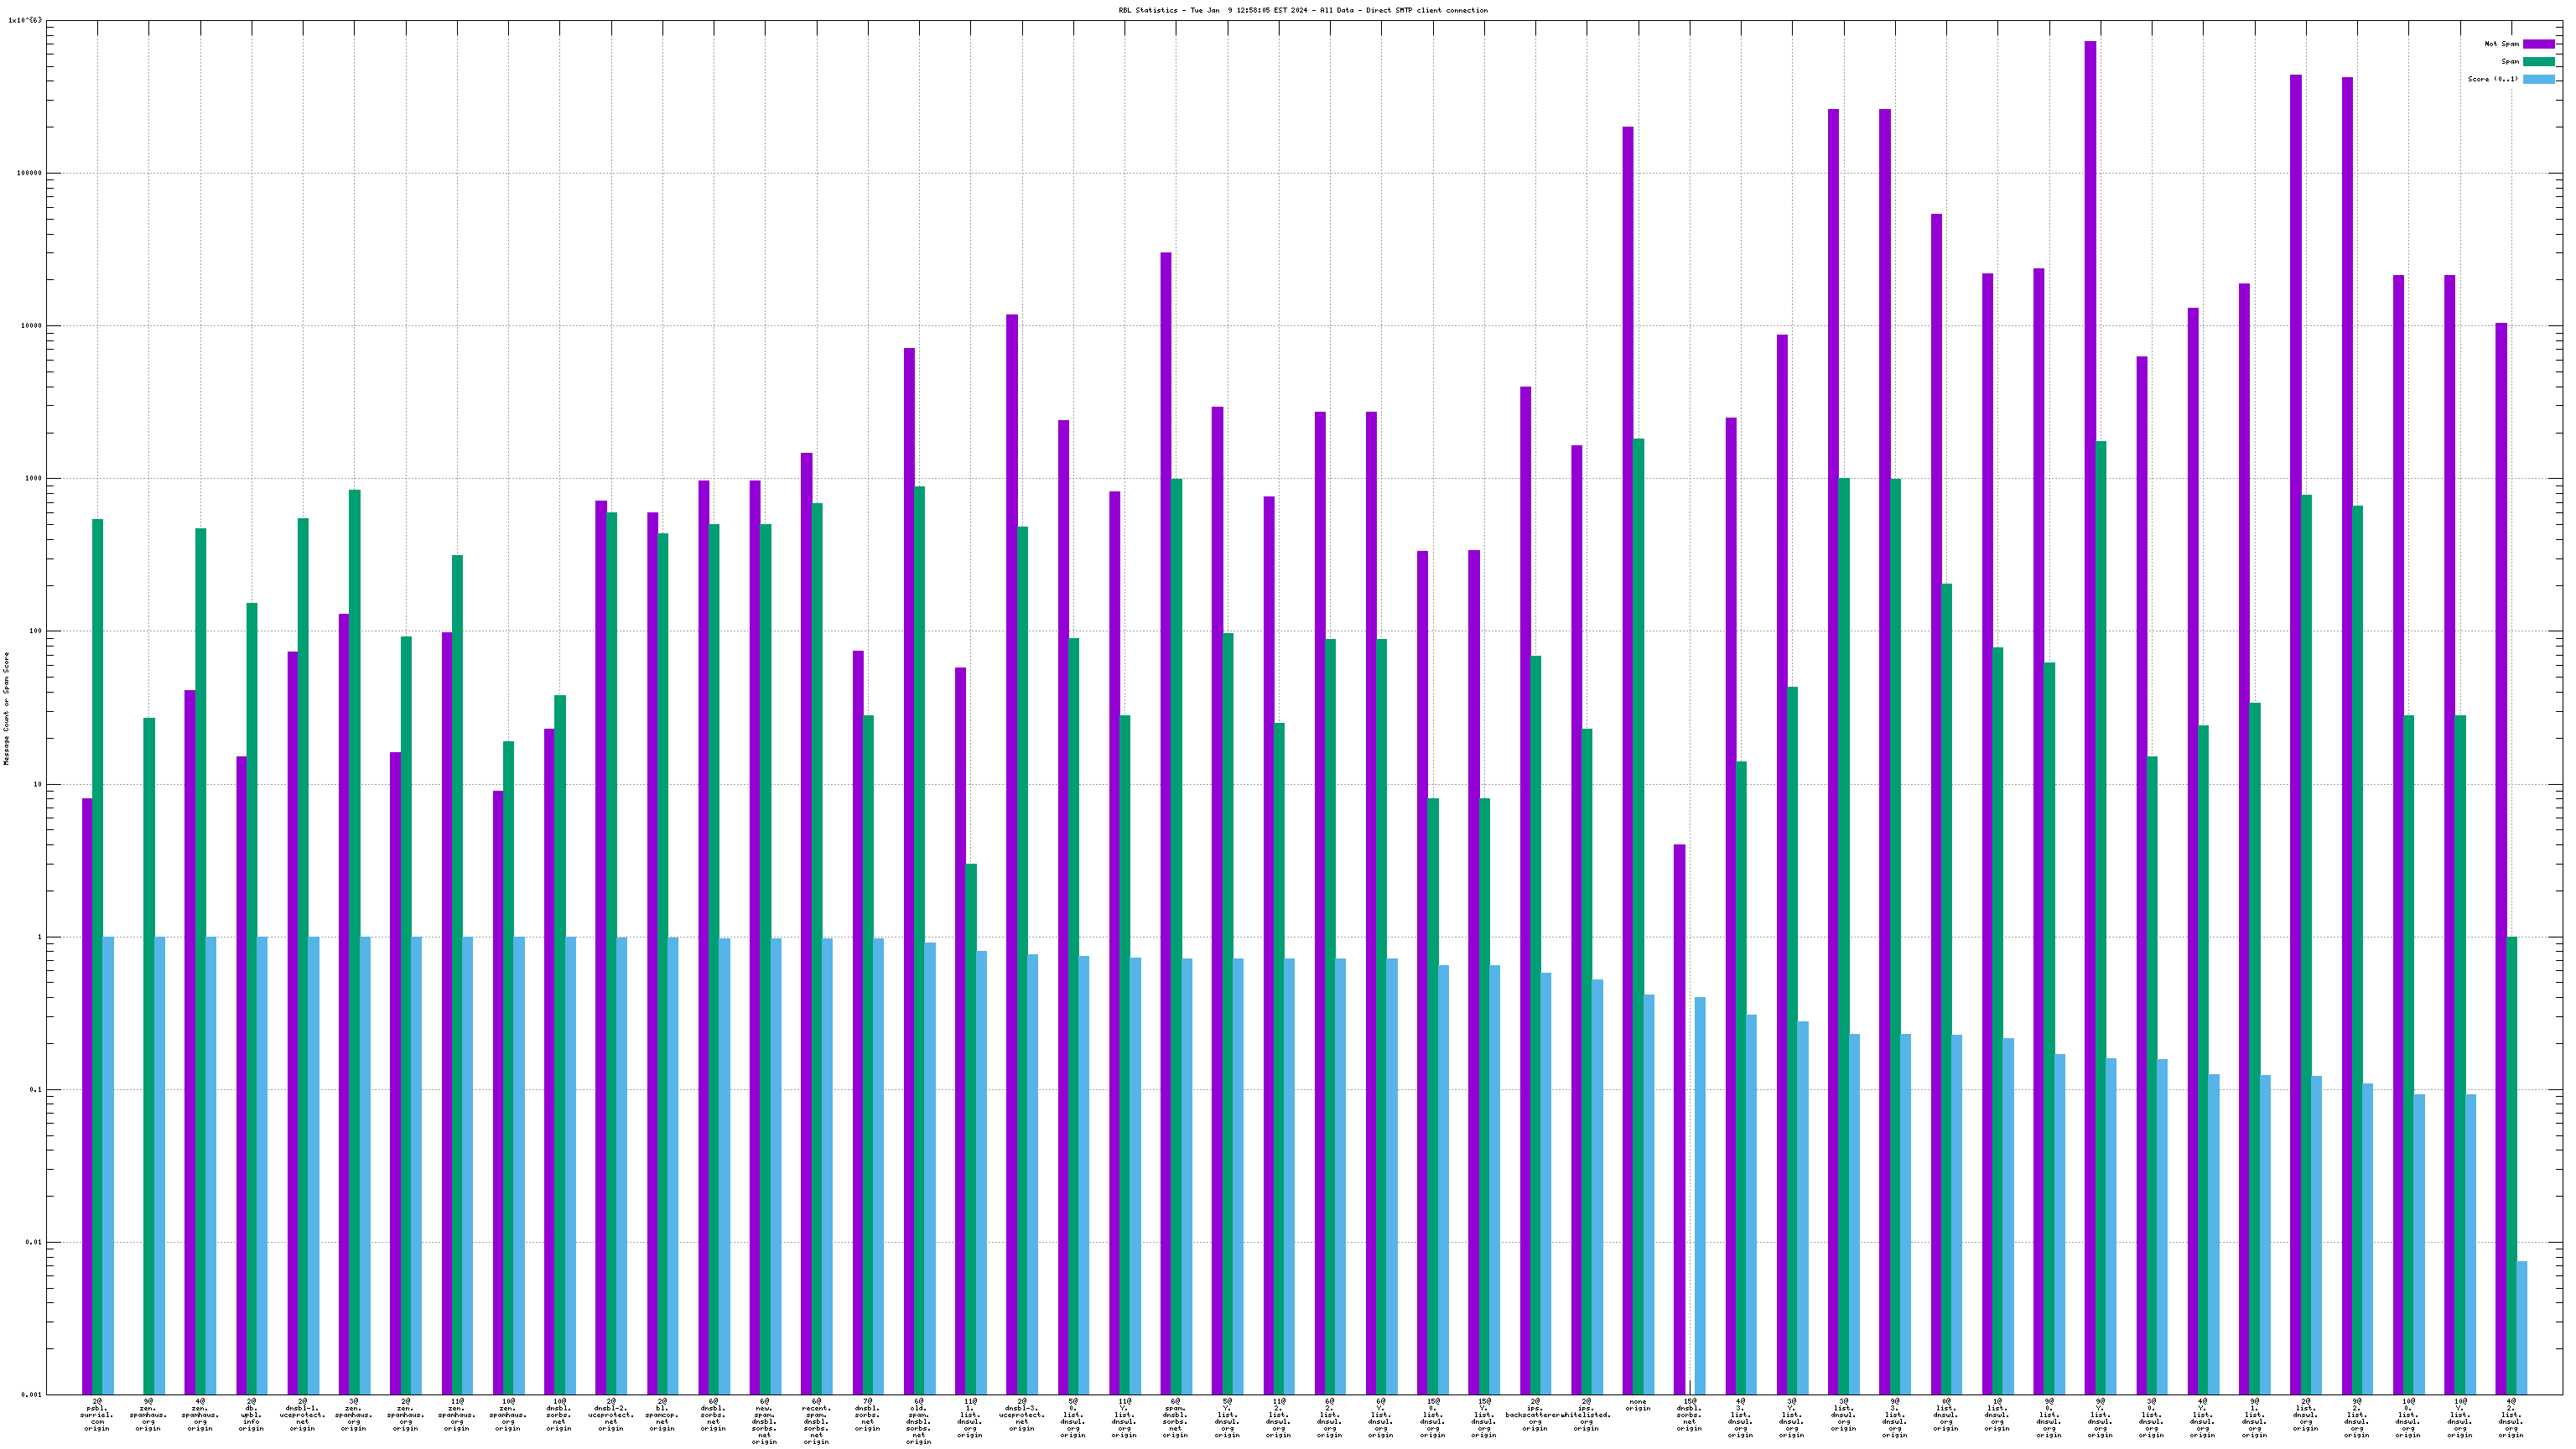Click the 'Not Spam' legend label
Screen dimensions: 2576x1449
point(2501,44)
